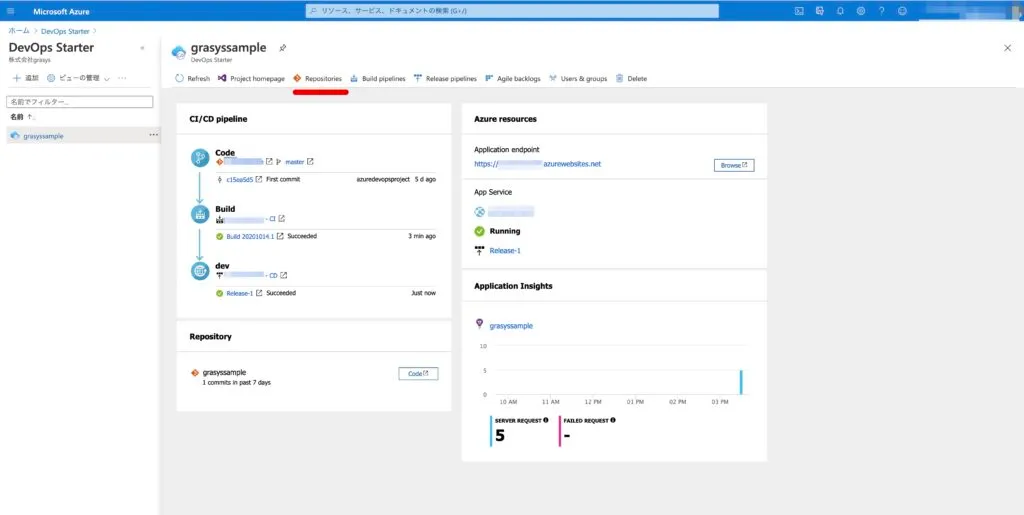This screenshot has width=1024, height=515.
Task: Click the dev stage circle icon
Action: (x=200, y=271)
